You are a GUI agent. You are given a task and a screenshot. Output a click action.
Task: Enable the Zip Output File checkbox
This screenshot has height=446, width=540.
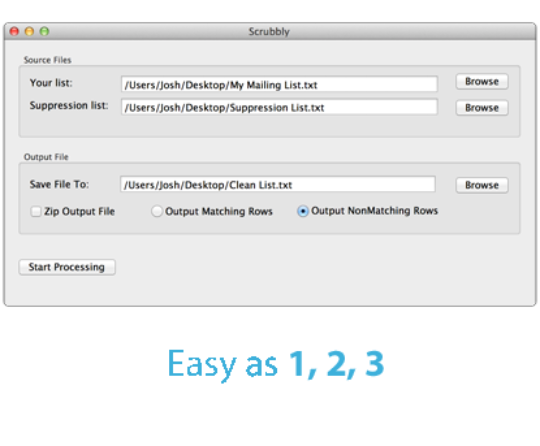click(36, 211)
